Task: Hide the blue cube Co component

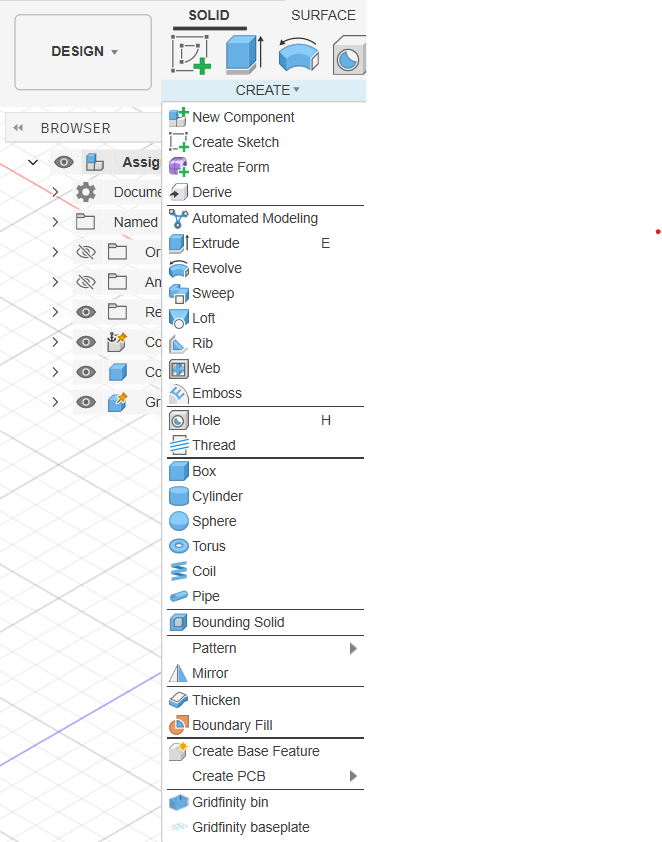Action: [86, 372]
